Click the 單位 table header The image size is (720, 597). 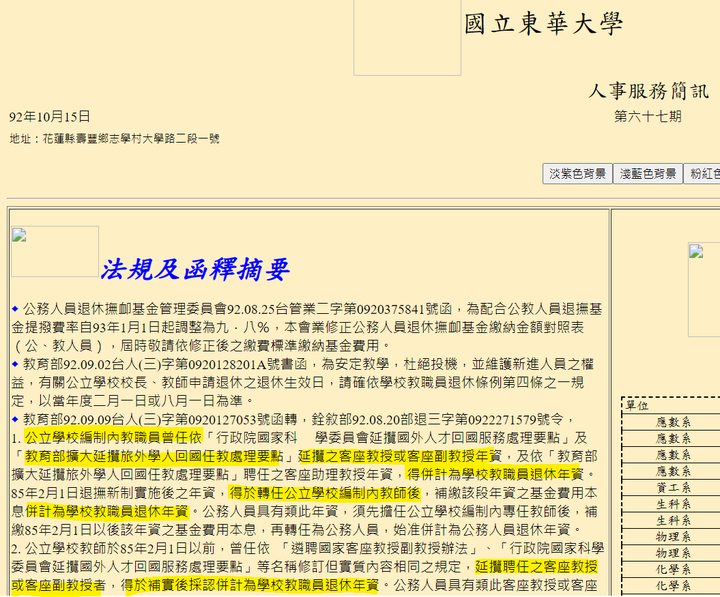tap(637, 406)
